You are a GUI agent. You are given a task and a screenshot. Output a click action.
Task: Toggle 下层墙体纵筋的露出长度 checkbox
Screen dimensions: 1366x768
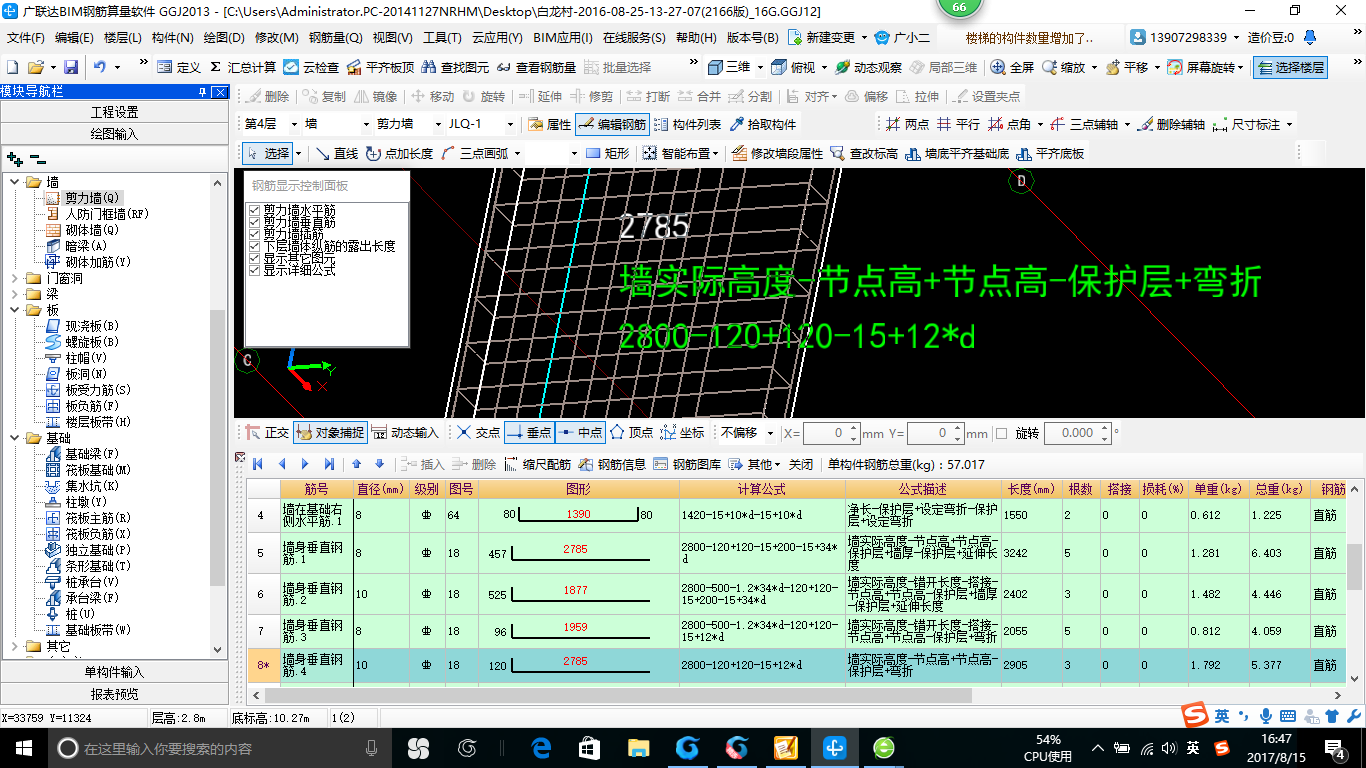click(253, 246)
